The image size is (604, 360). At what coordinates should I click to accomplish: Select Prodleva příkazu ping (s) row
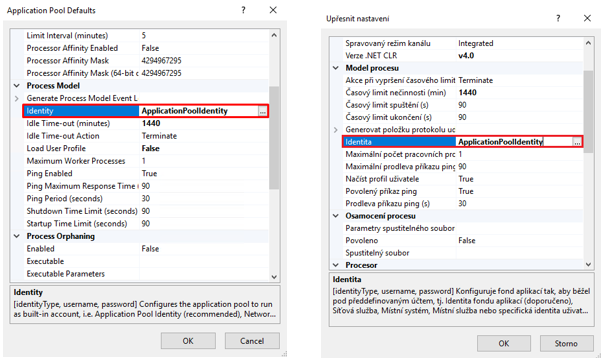[x=463, y=203]
